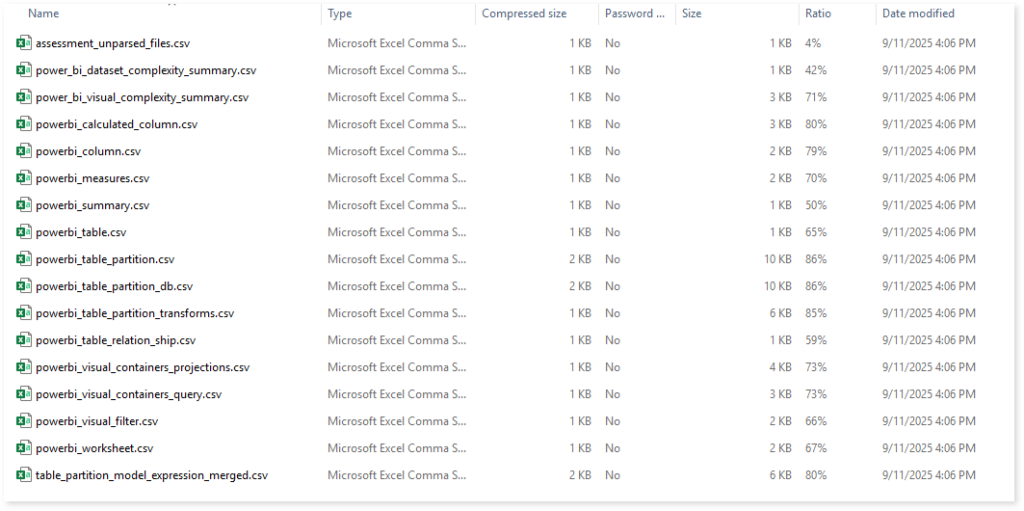
Task: Click the Excel icon for powerbi_worksheet.csv
Action: pos(24,448)
